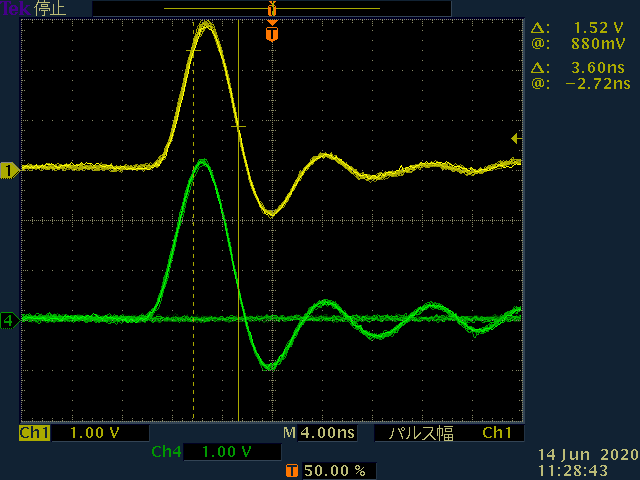The height and width of the screenshot is (480, 640).
Task: Click the cursor time readout -2.72ns
Action: [x=598, y=84]
